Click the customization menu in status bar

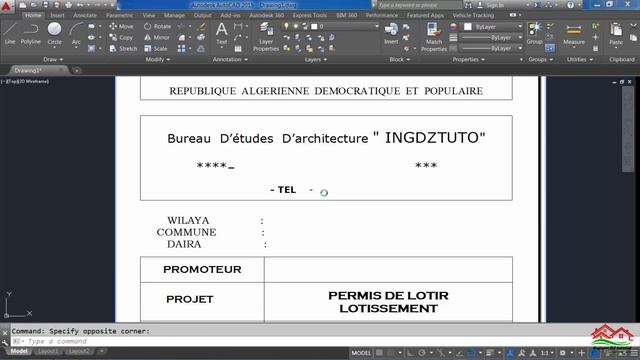pyautogui.click(x=635, y=353)
